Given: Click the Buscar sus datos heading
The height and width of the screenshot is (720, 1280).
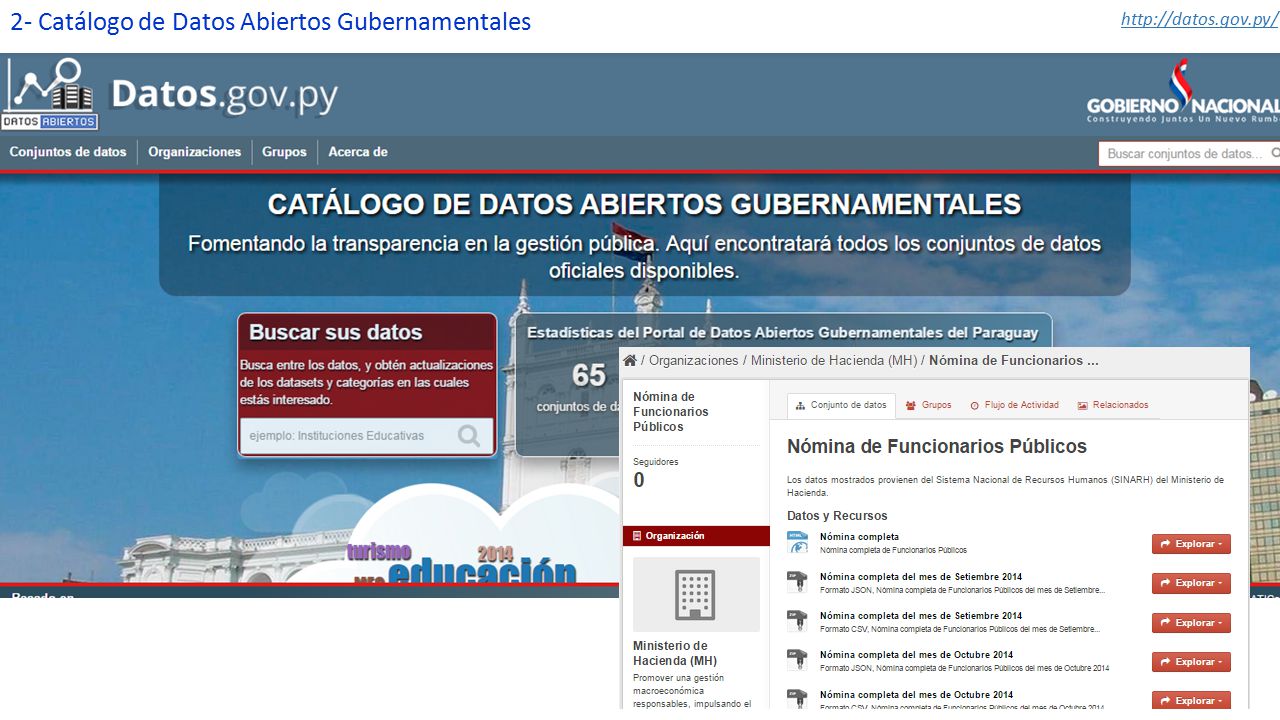Looking at the screenshot, I should (x=335, y=332).
